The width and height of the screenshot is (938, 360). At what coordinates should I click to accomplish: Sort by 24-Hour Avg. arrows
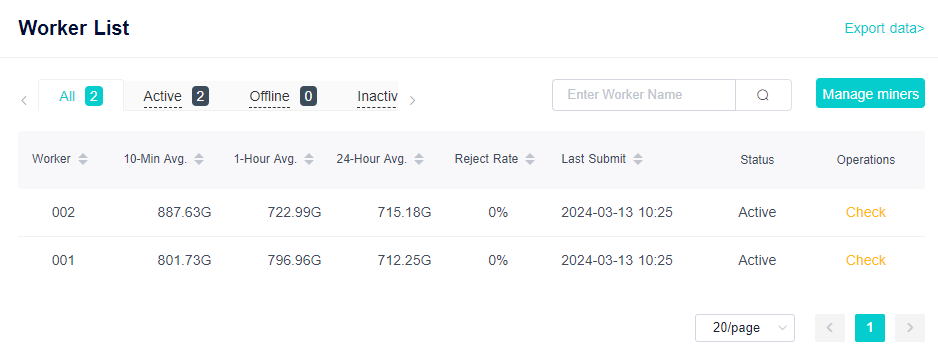419,159
